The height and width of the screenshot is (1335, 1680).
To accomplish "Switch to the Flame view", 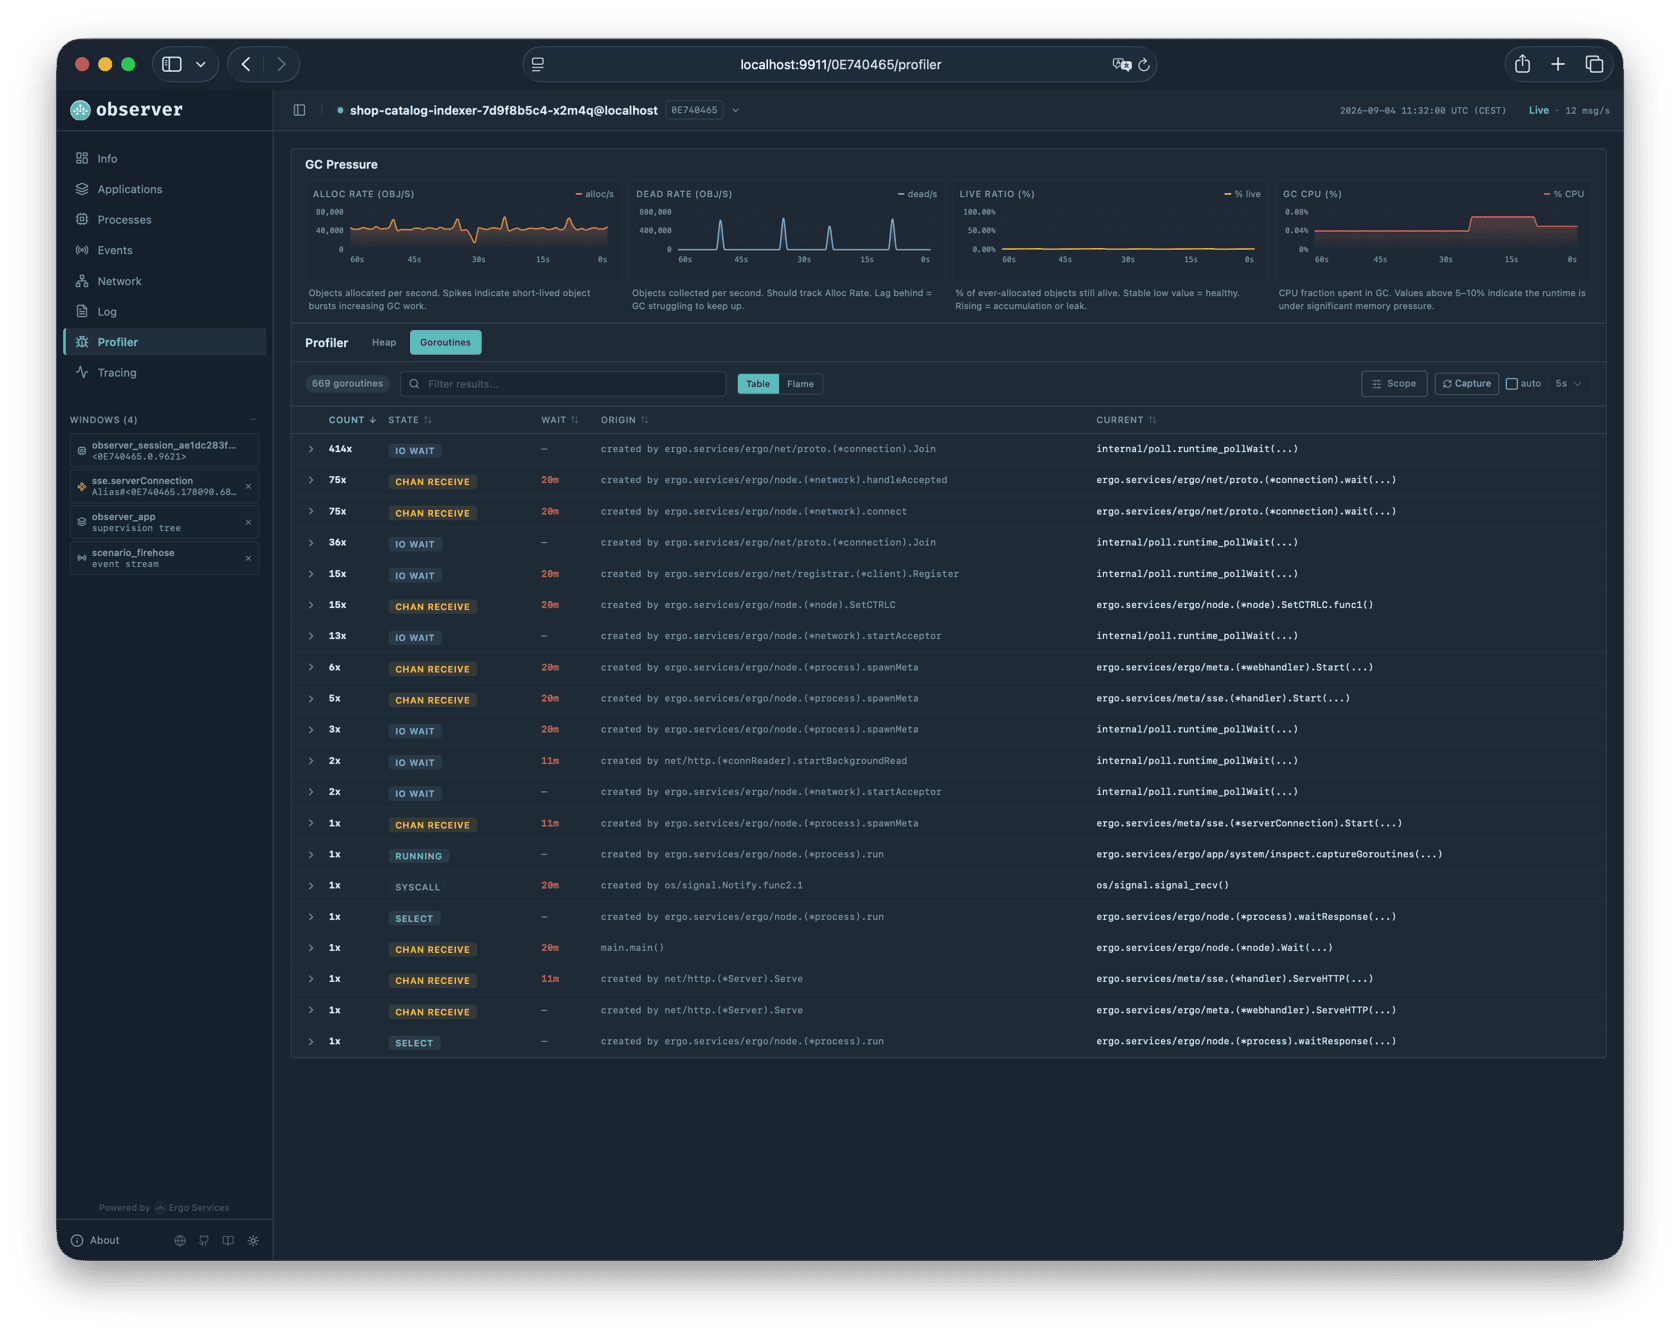I will click(x=800, y=384).
